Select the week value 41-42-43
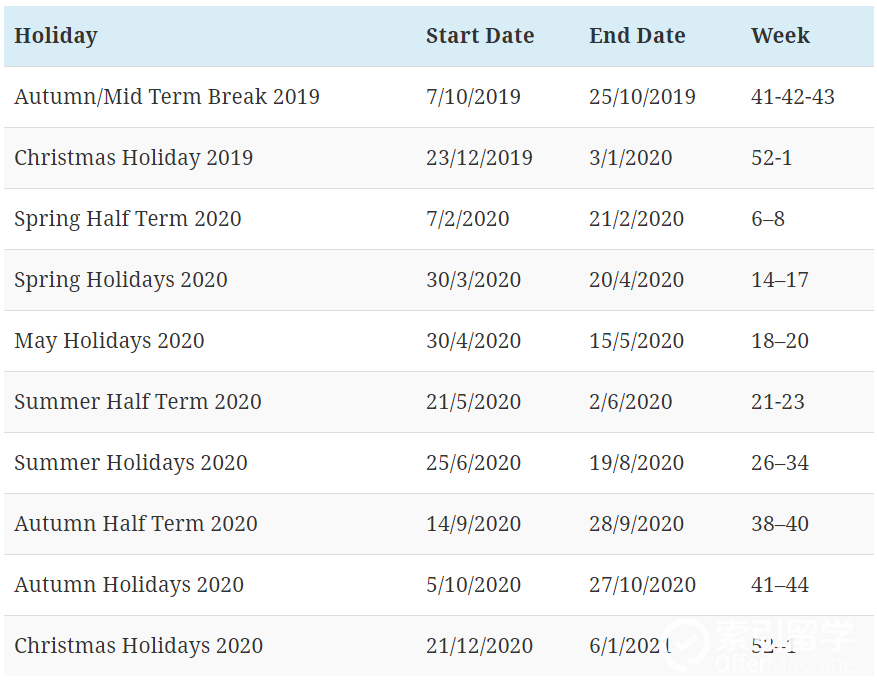This screenshot has height=682, width=877. click(x=793, y=97)
